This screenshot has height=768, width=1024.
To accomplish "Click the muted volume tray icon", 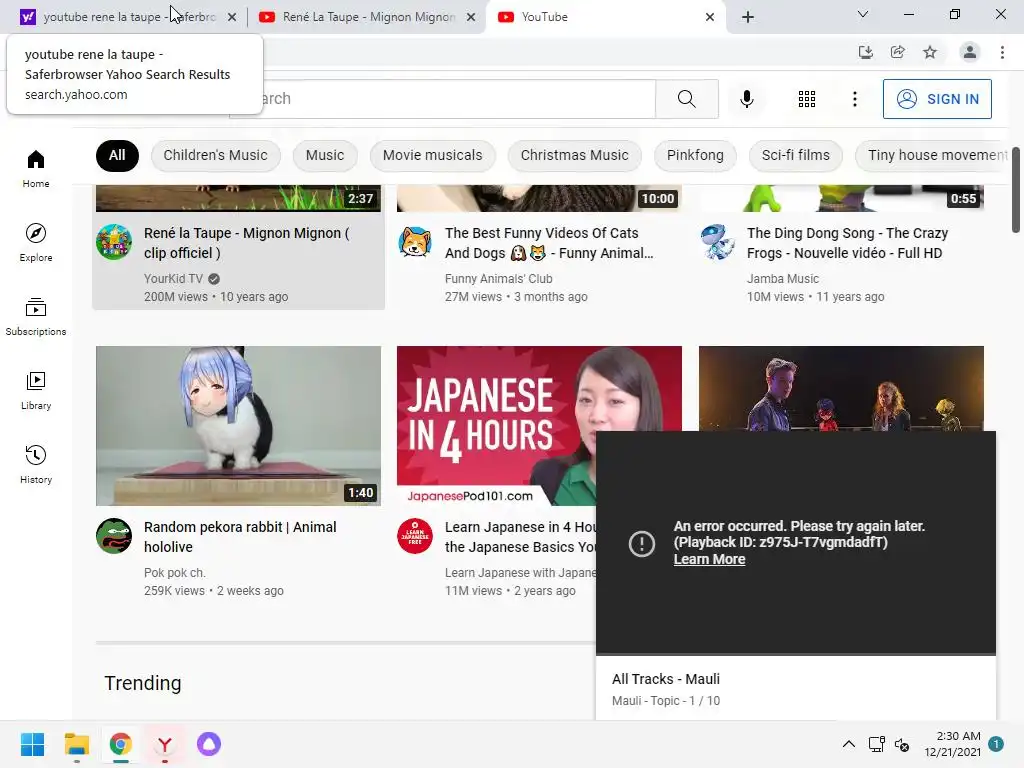I will (903, 744).
